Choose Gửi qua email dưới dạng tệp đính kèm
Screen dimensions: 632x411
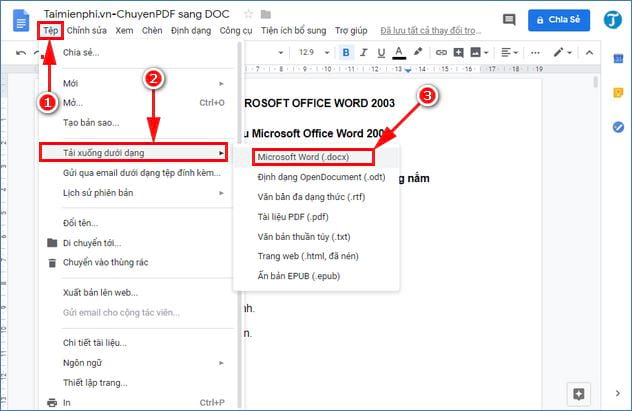[x=137, y=173]
